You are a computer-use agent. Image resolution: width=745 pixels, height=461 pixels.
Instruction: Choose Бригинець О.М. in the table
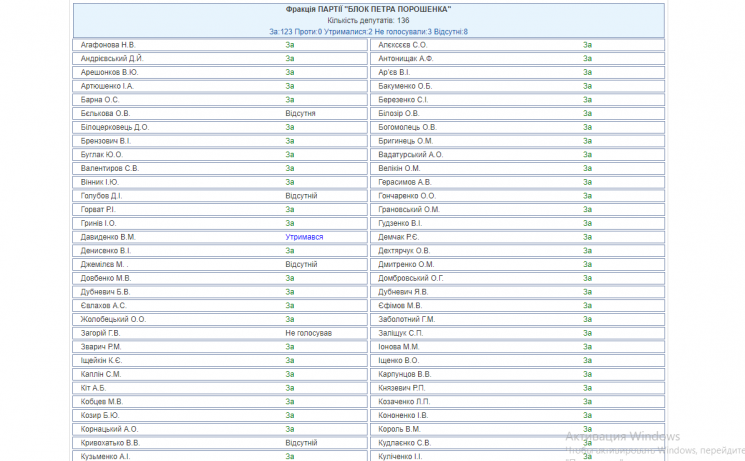[405, 141]
